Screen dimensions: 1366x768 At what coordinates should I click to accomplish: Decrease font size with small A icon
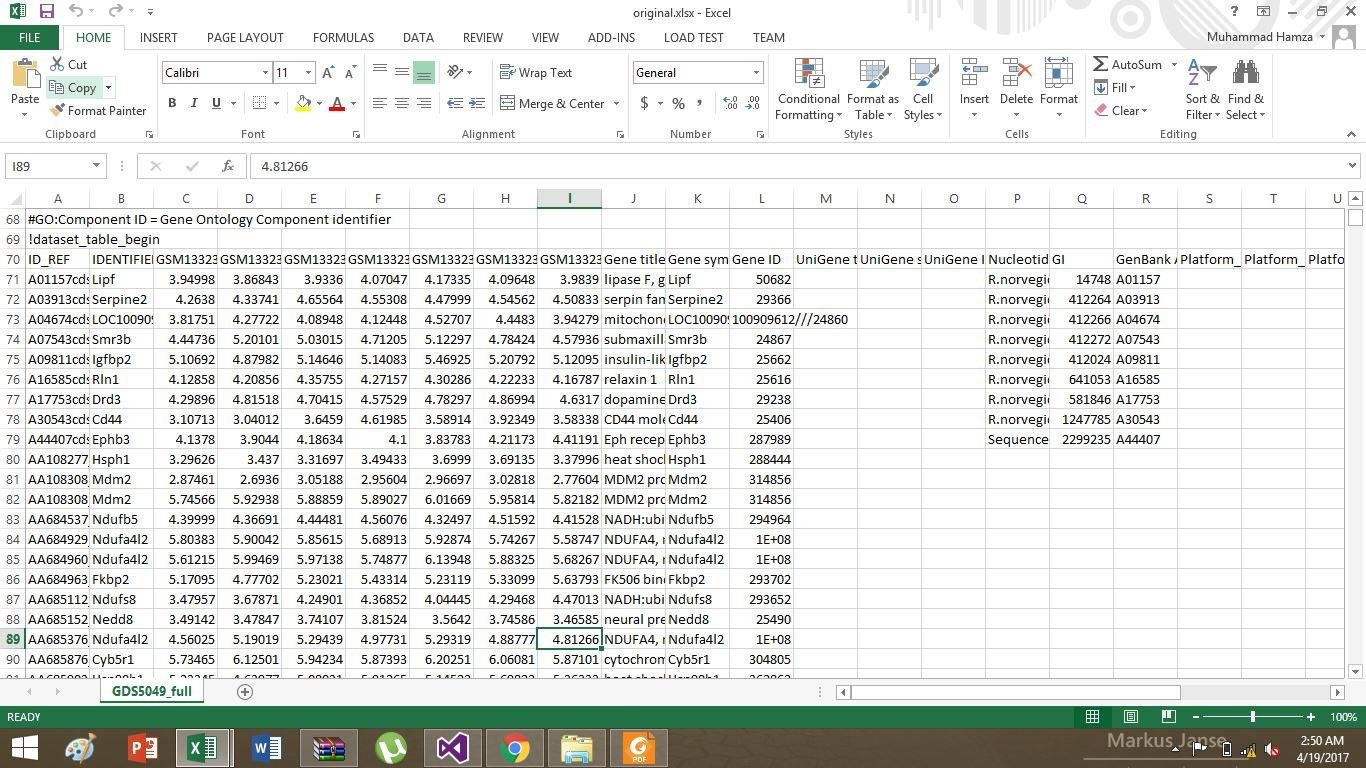350,73
